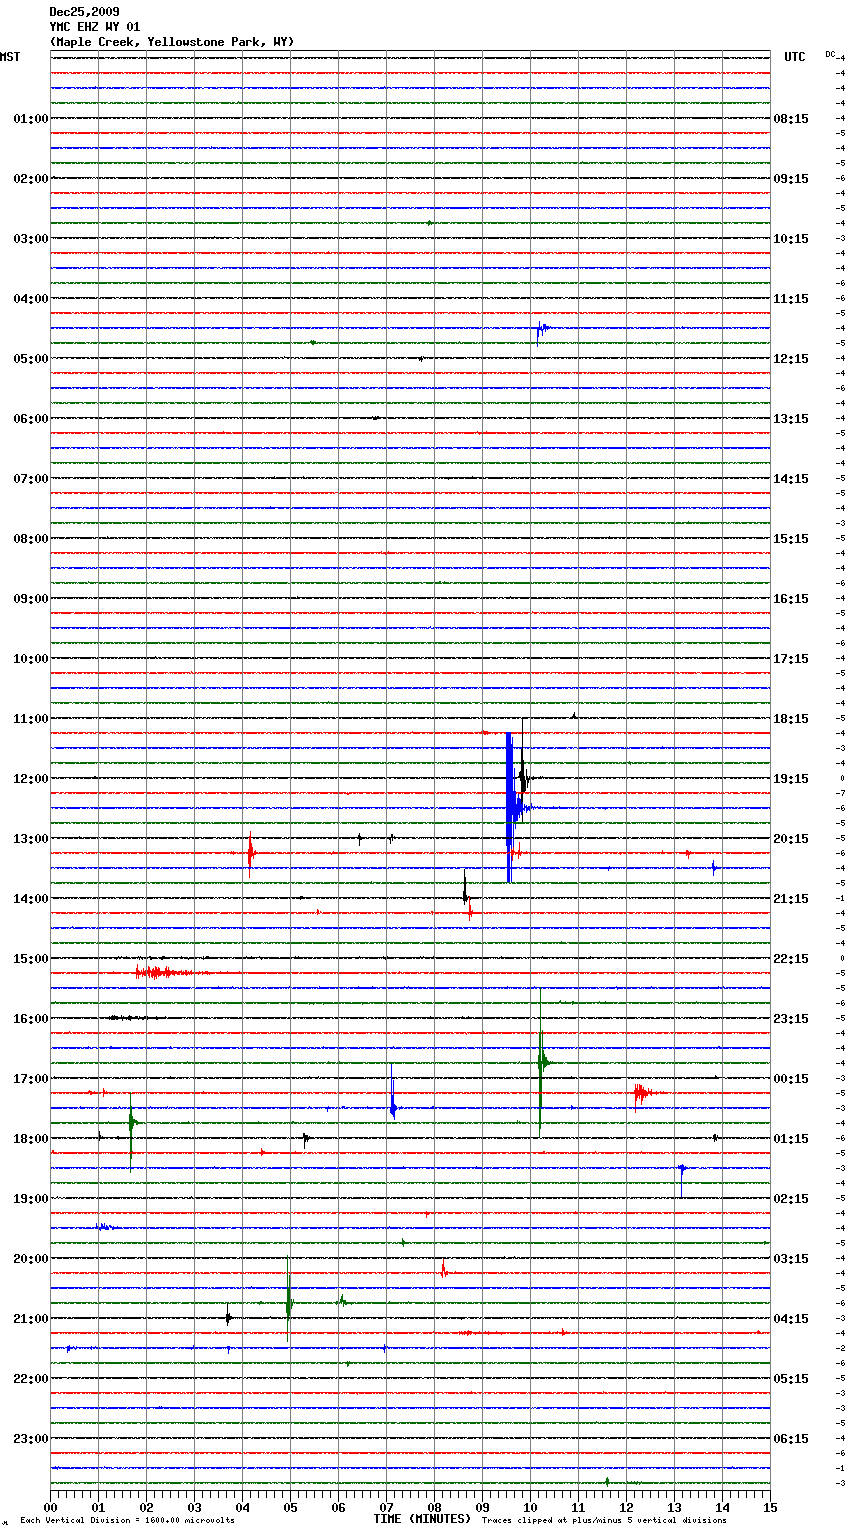Click the '14:15' UTC time label

[791, 479]
